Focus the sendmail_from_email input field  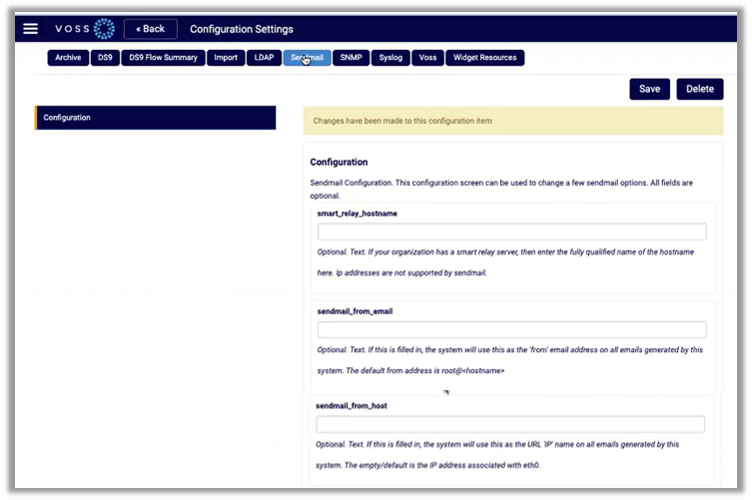click(x=512, y=330)
